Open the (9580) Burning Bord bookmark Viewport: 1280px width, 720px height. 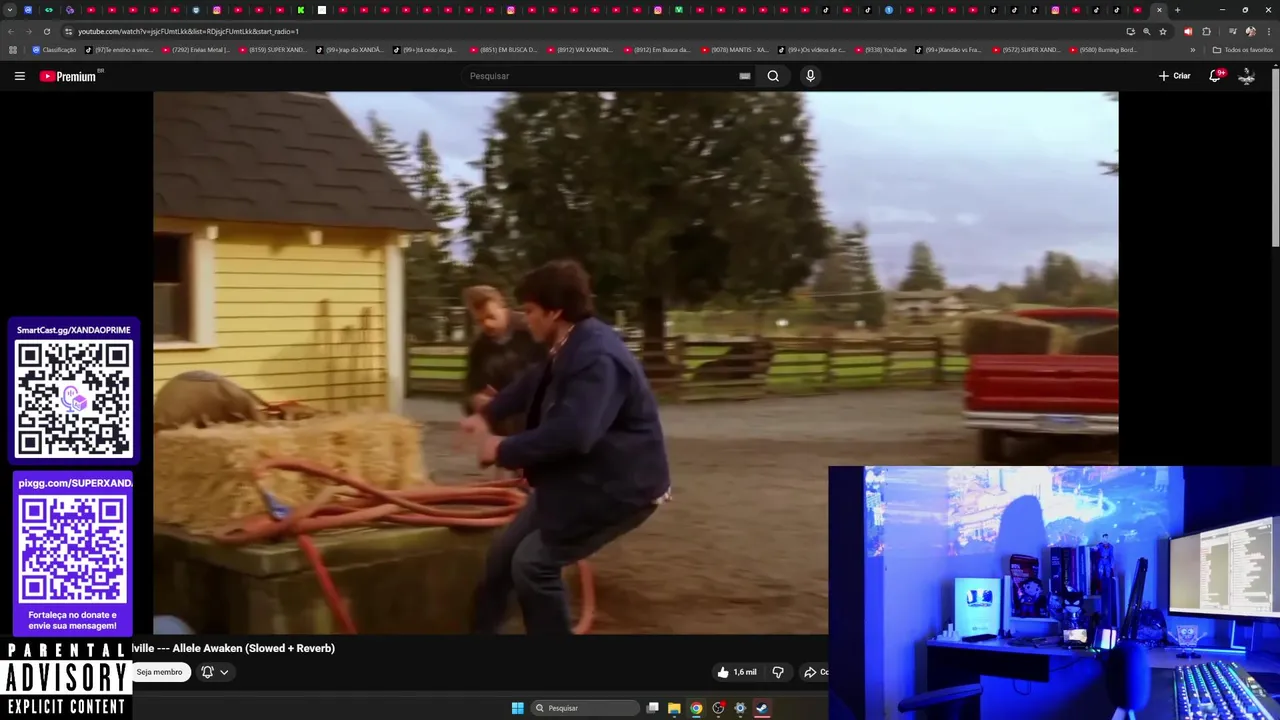1103,50
